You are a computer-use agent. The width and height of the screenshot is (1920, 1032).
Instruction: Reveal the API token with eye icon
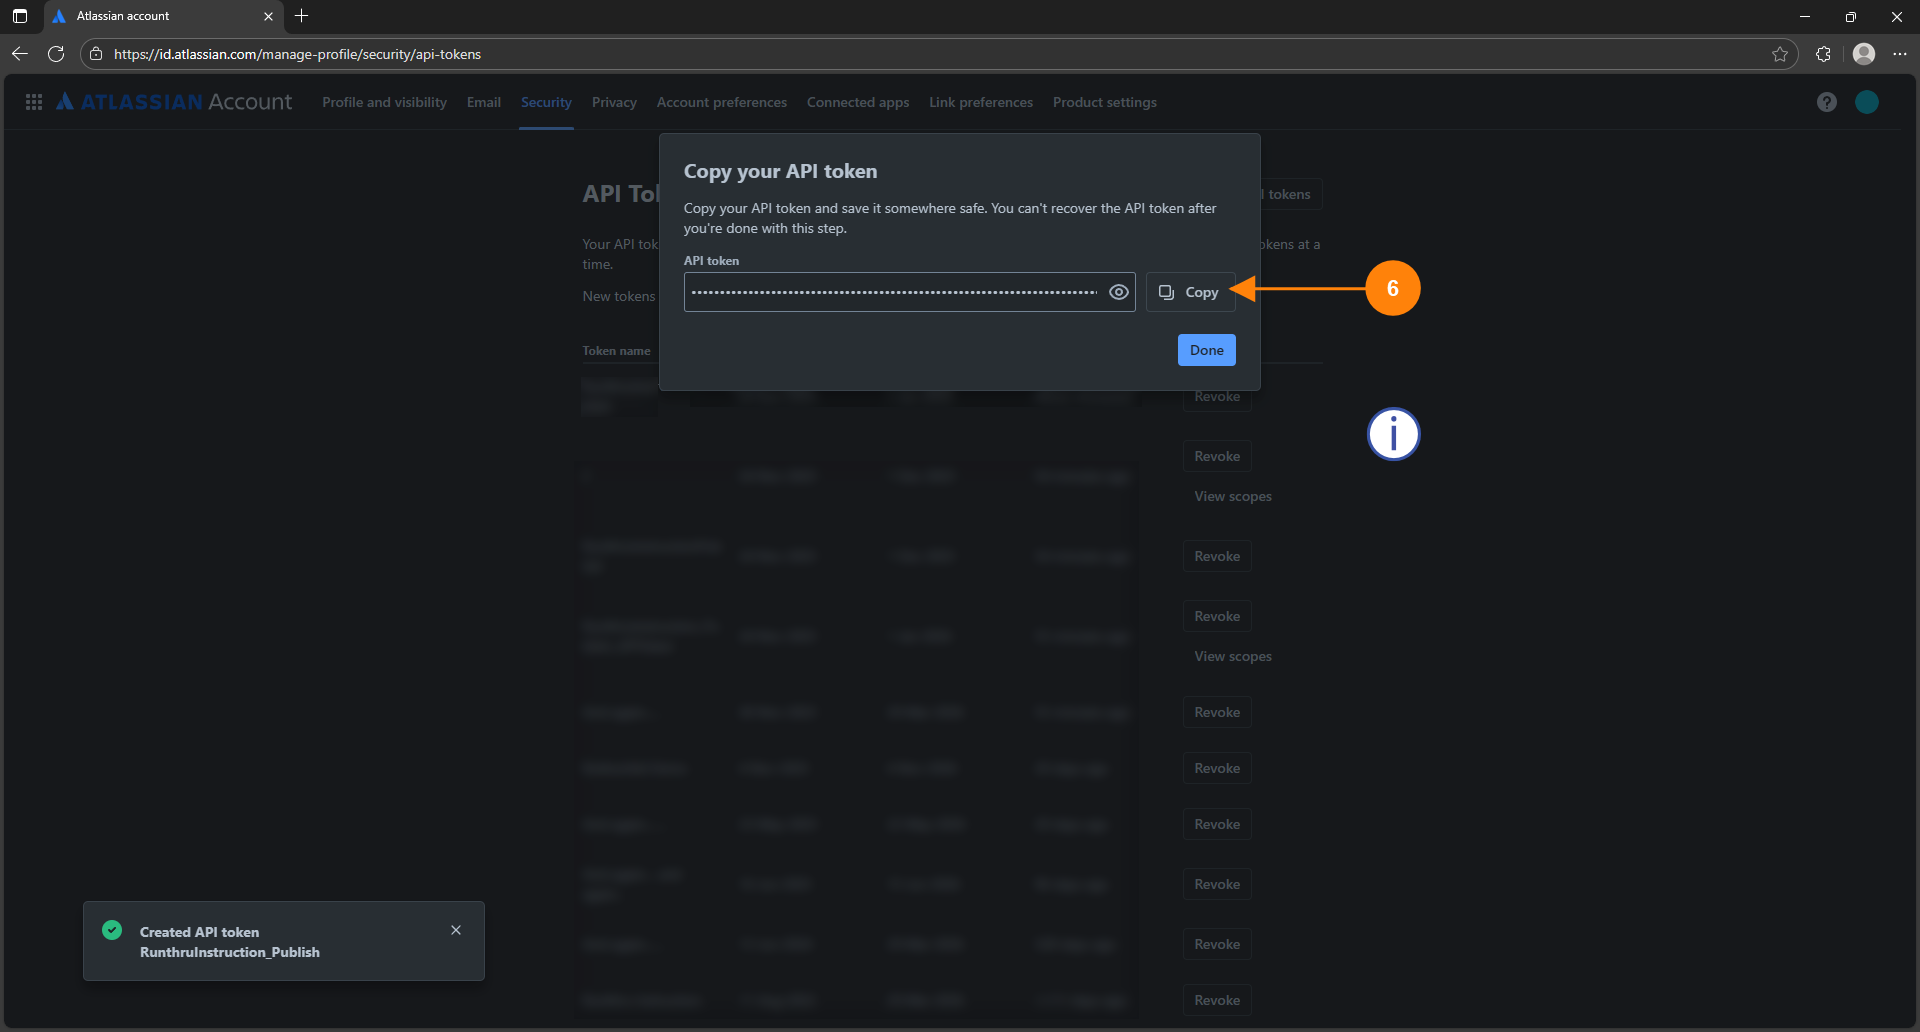1118,292
